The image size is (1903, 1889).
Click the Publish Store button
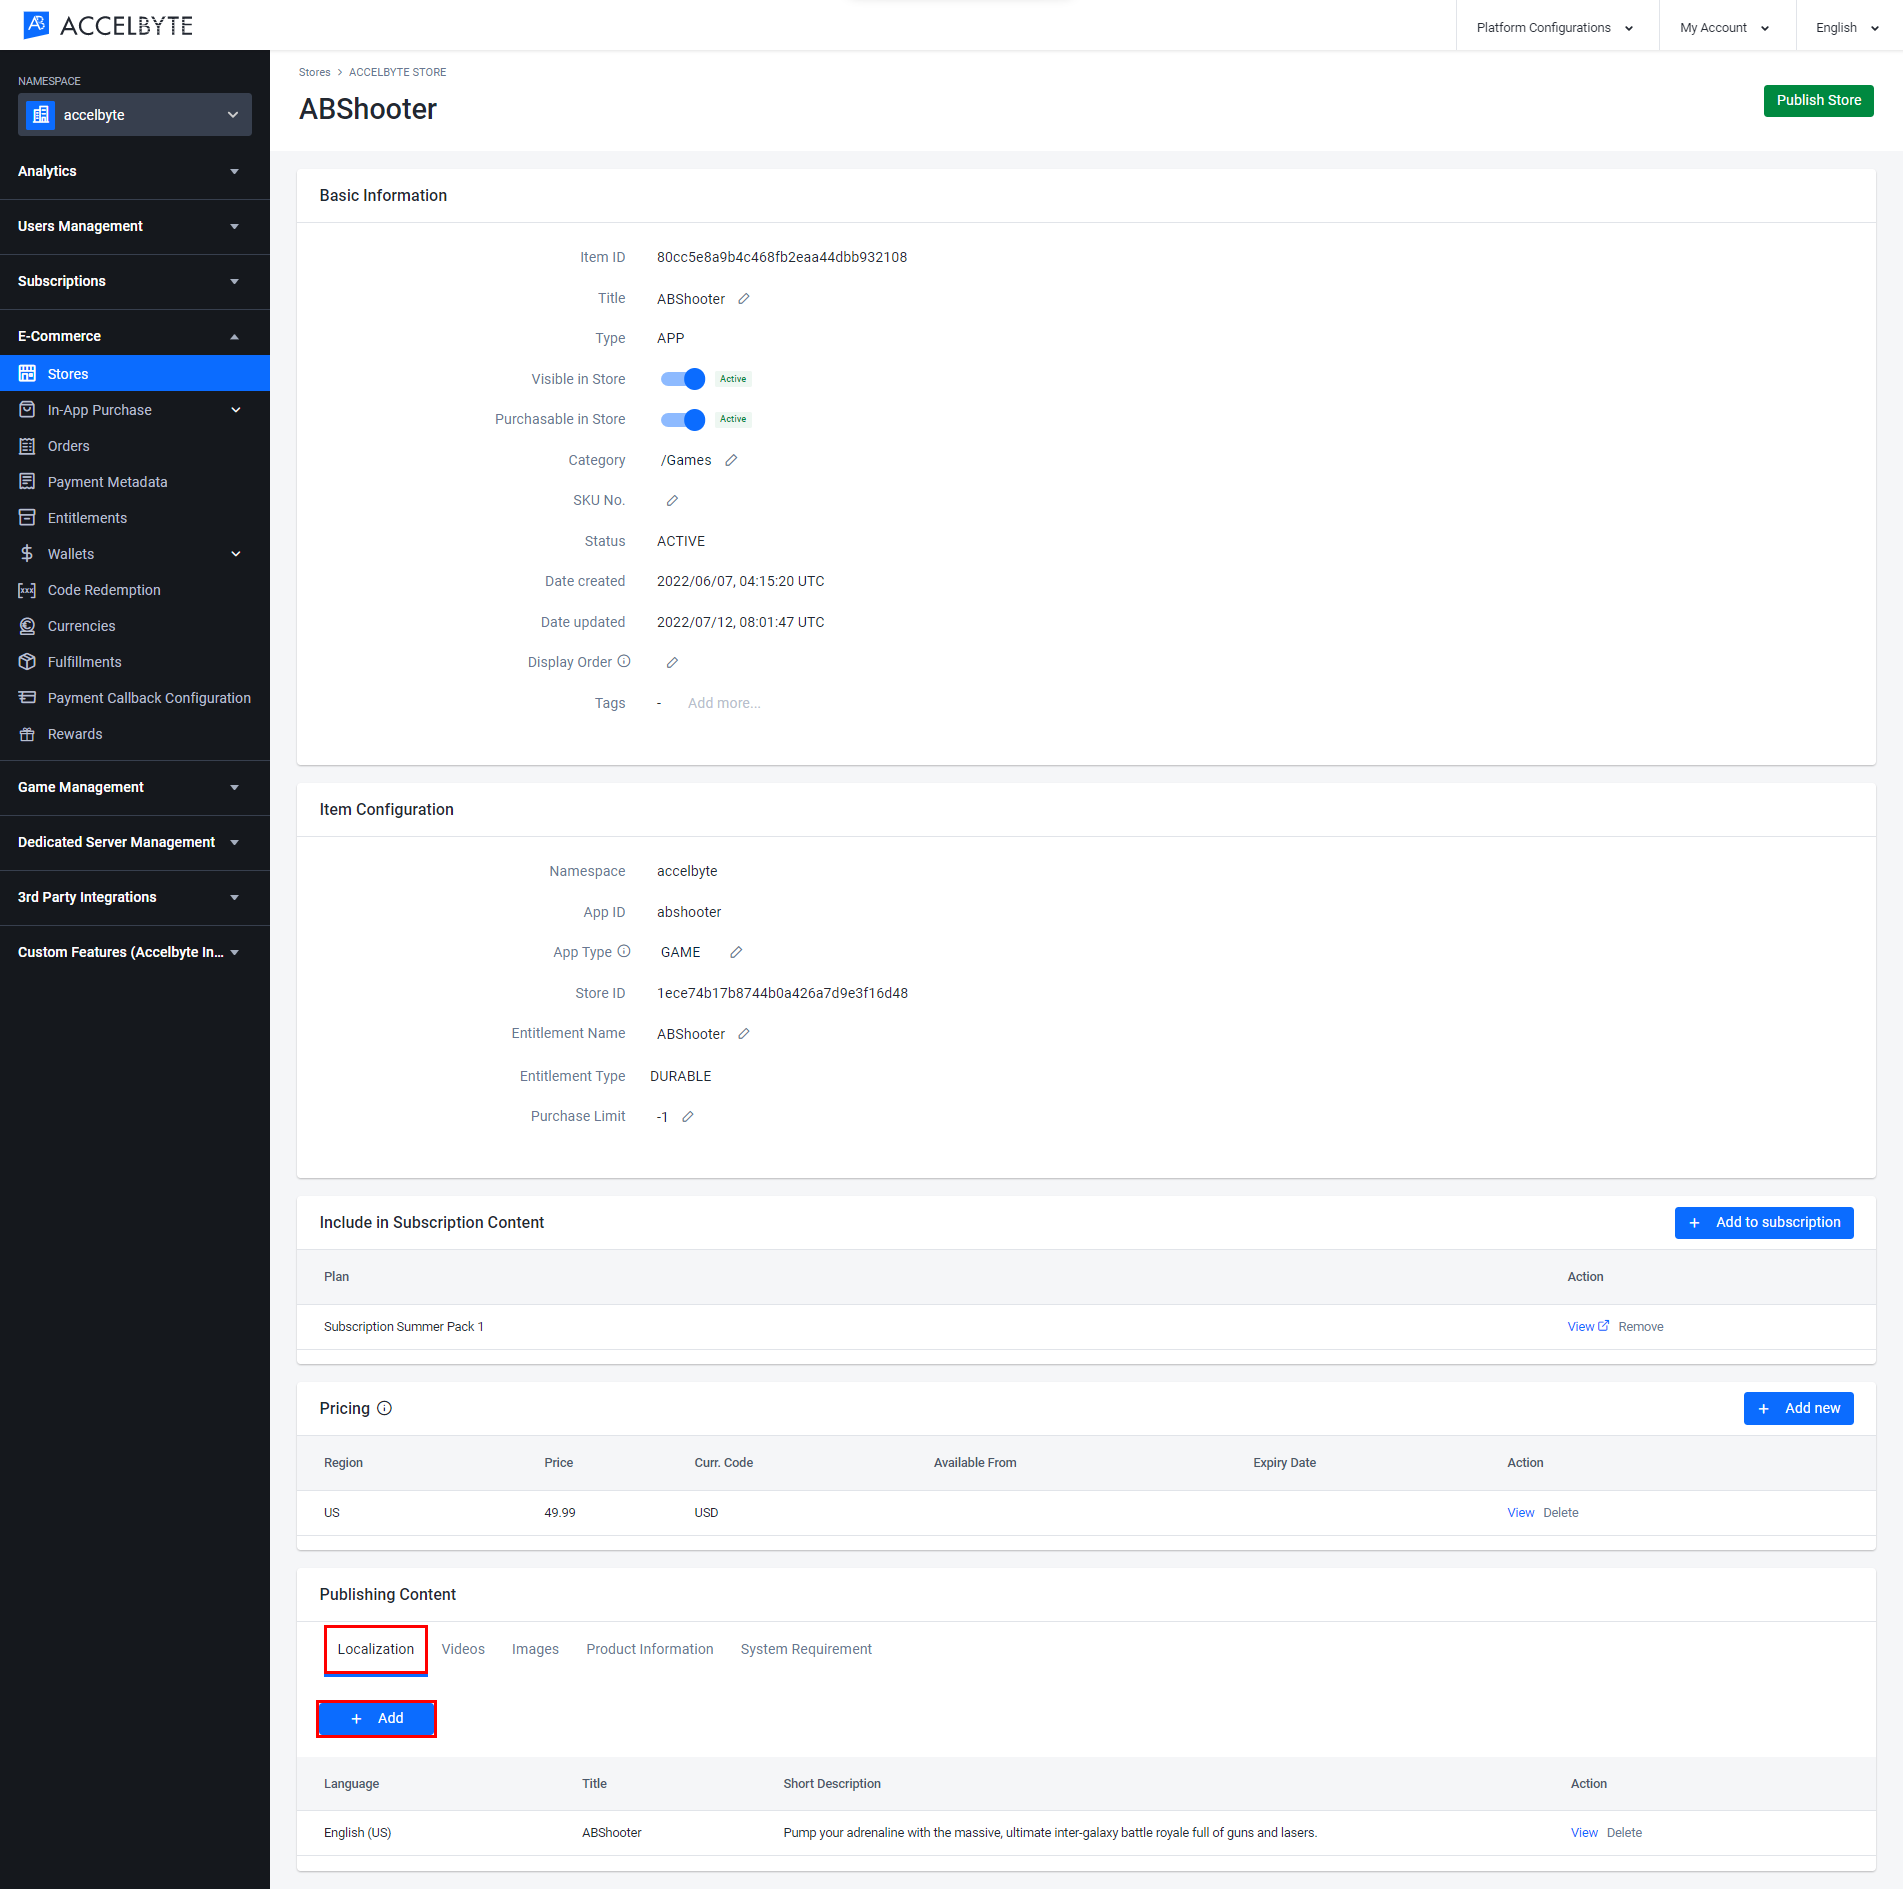(1818, 100)
